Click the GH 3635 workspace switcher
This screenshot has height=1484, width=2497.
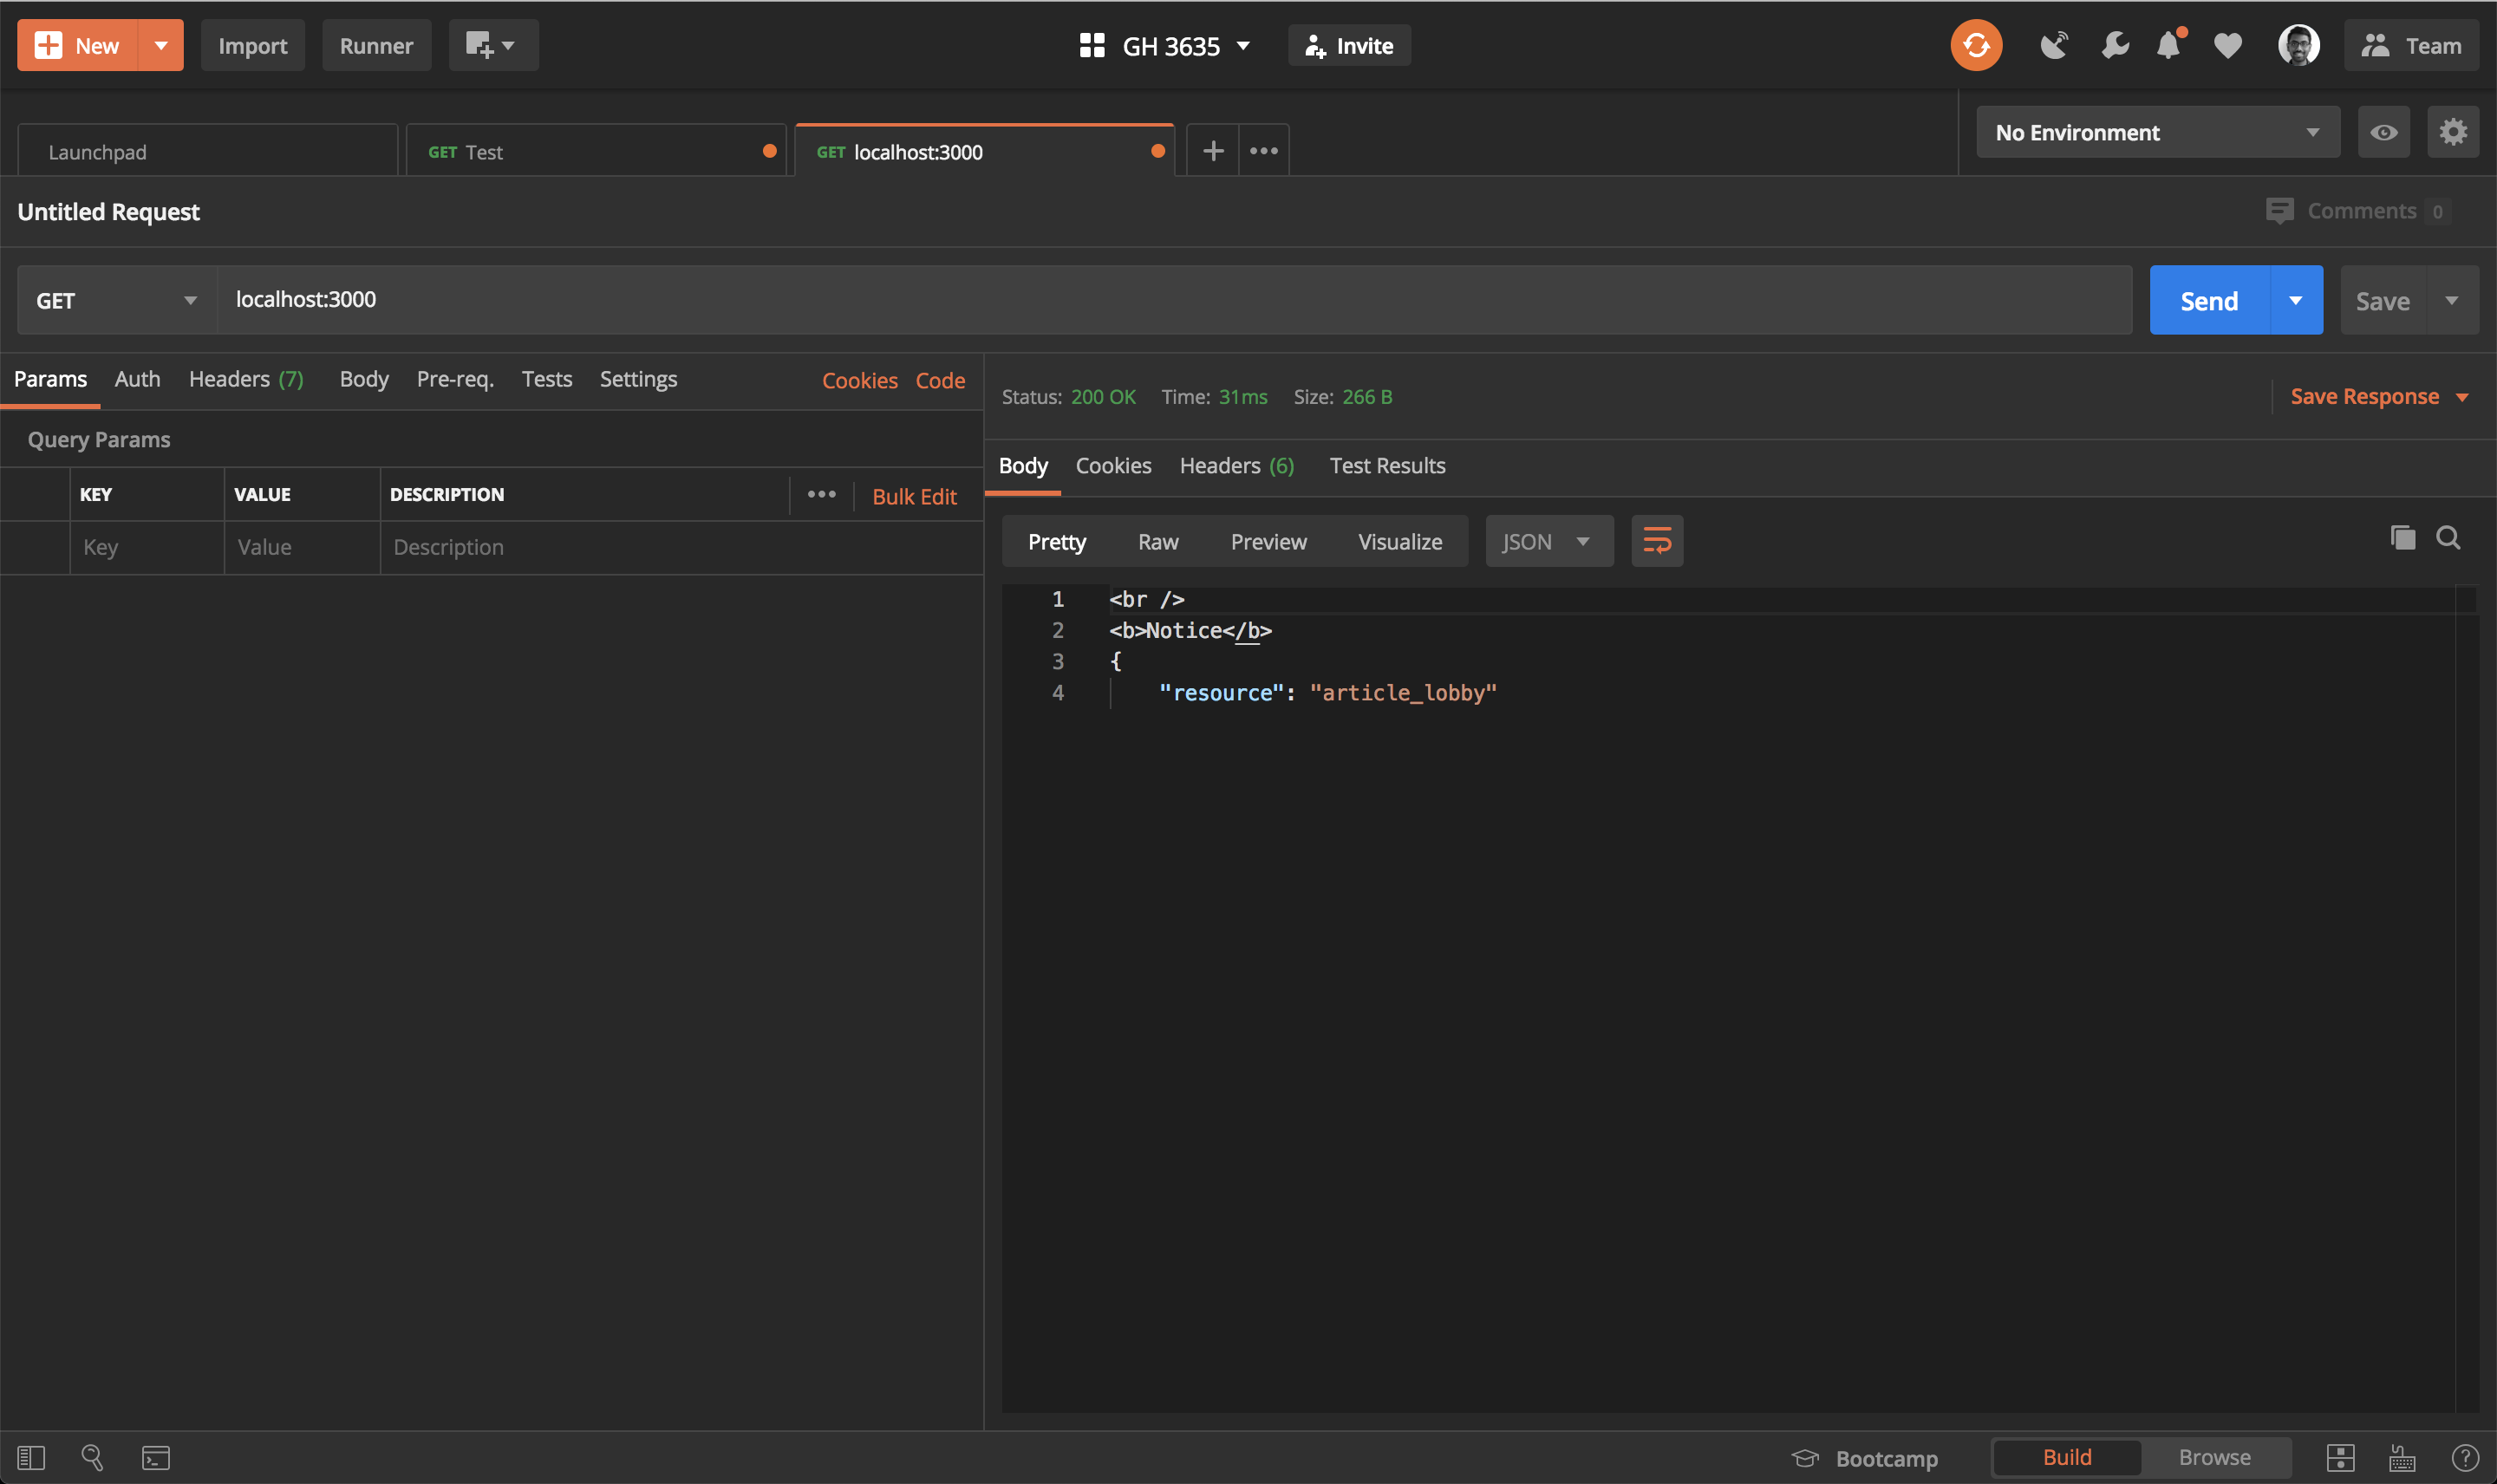(x=1166, y=45)
